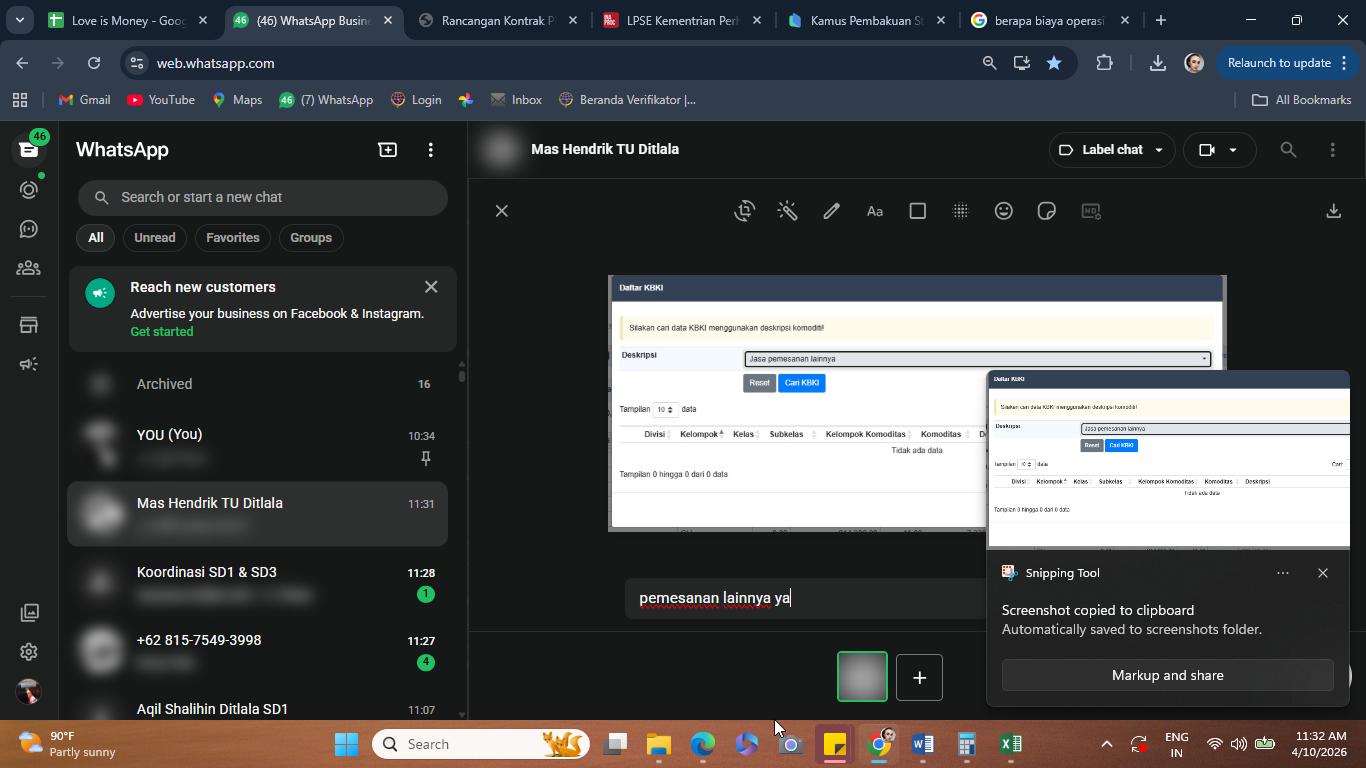Open Channels icon in sidebar
The height and width of the screenshot is (768, 1366).
click(x=29, y=229)
